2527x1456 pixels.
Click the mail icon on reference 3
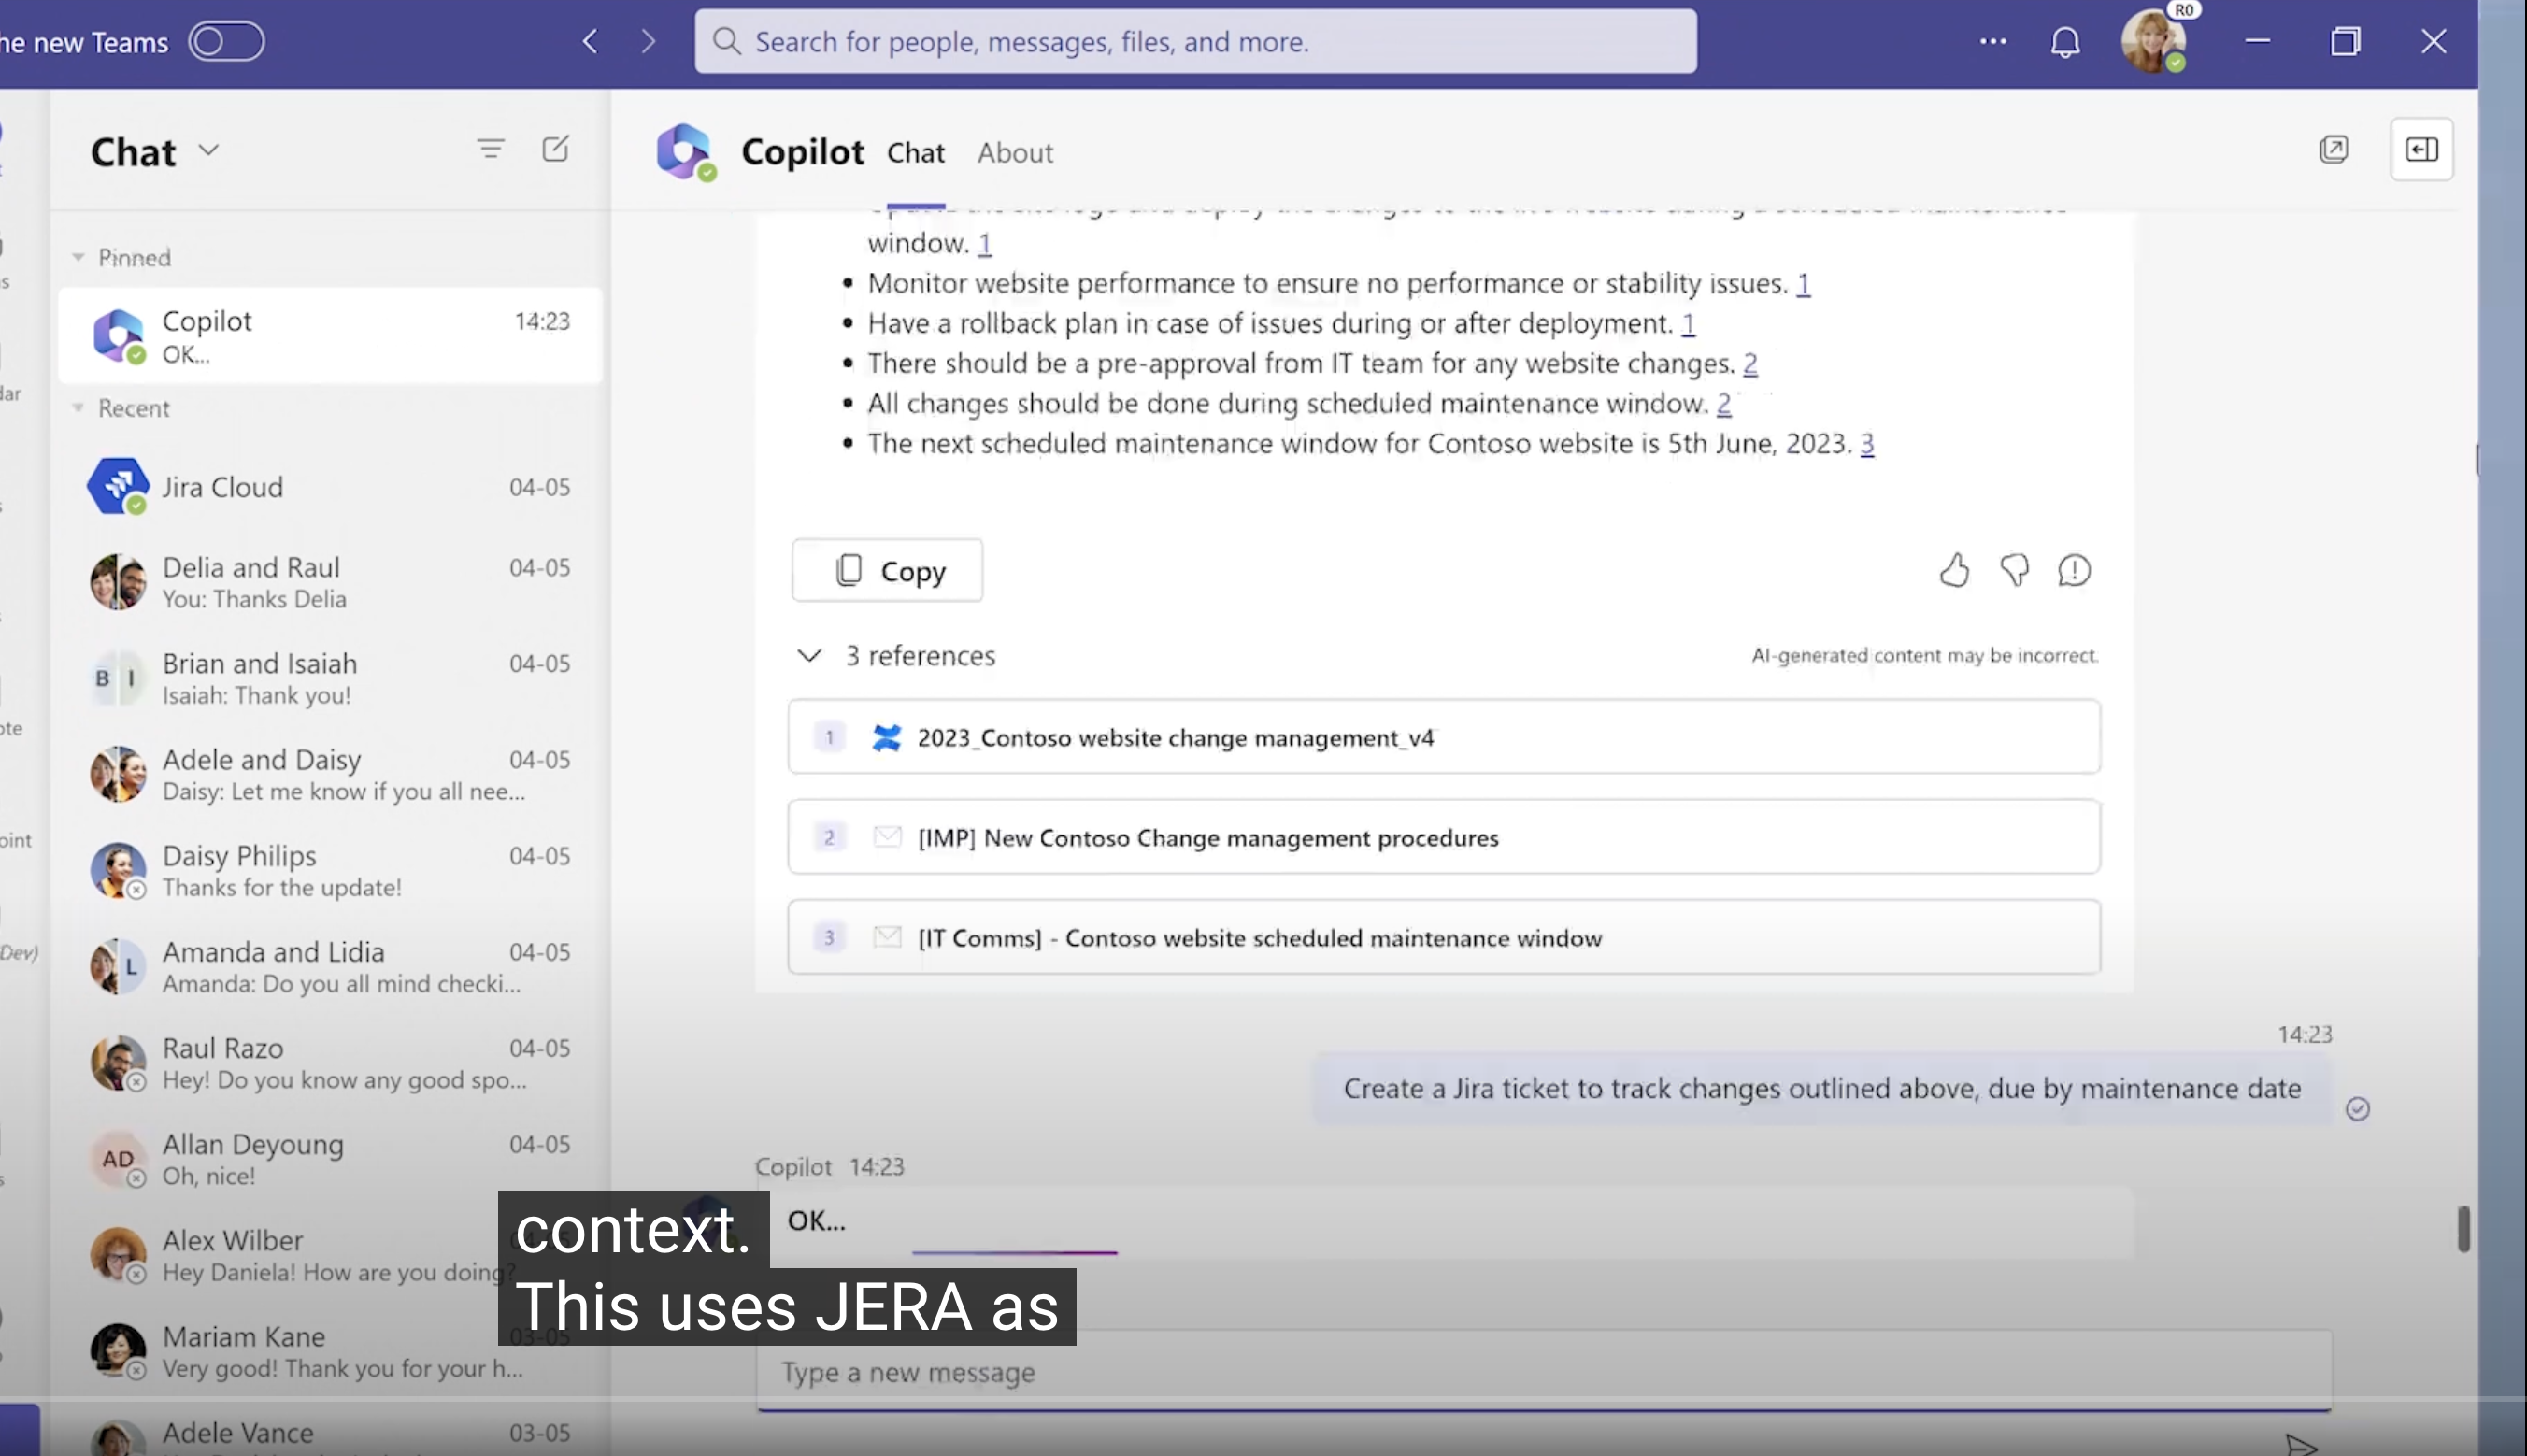coord(887,937)
